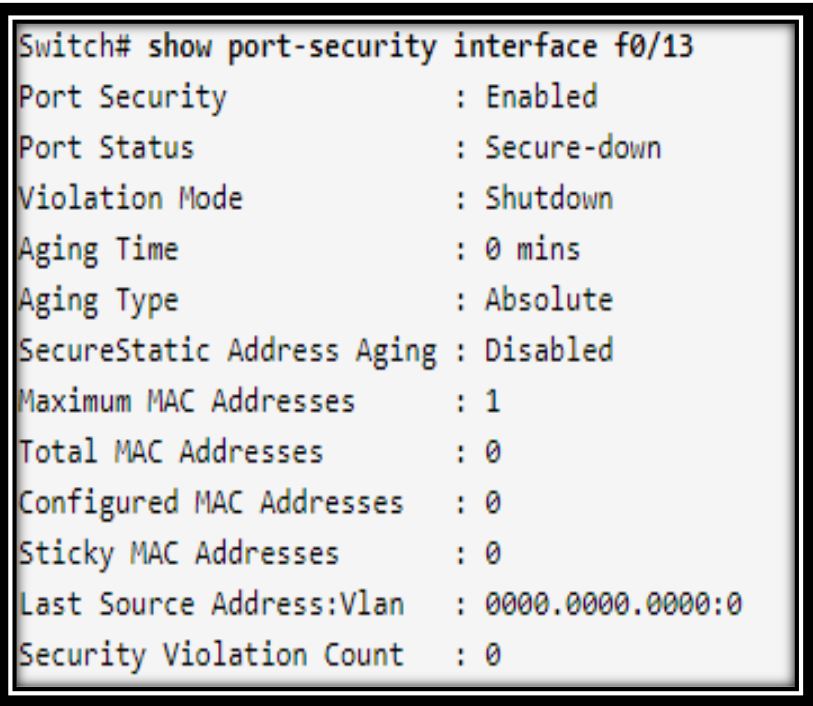813x706 pixels.
Task: Click the SecureStatic Address Aging label
Action: point(228,352)
